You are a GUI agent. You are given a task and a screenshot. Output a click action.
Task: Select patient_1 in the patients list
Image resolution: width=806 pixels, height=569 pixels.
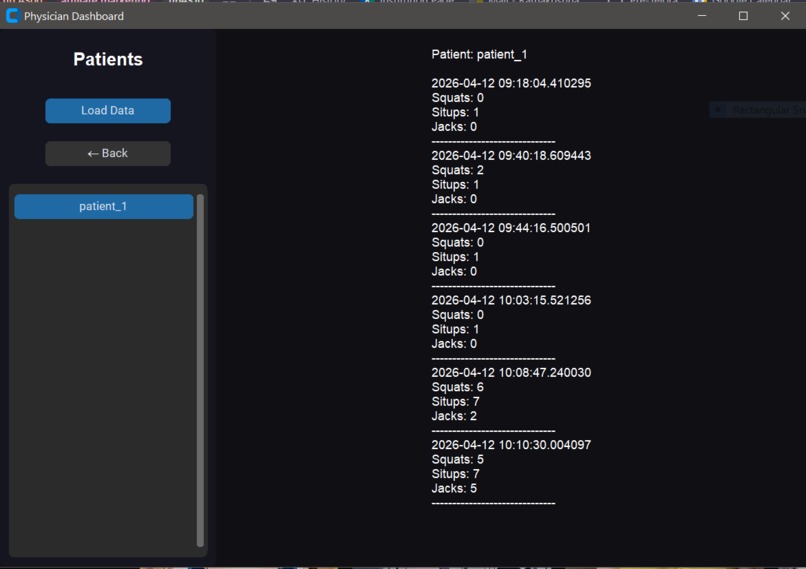pyautogui.click(x=104, y=206)
